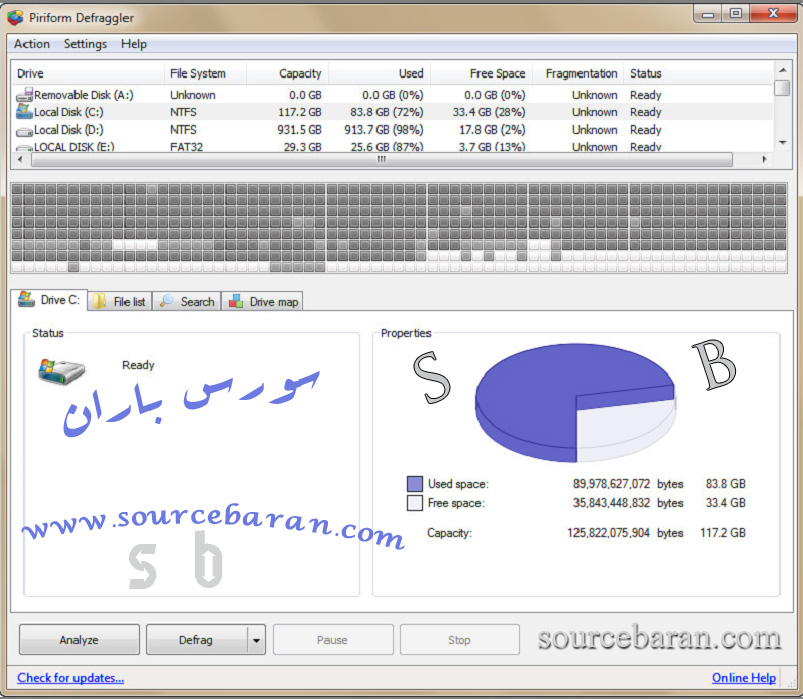Viewport: 803px width, 699px height.
Task: Click the Ready text in Status panel
Action: (x=138, y=365)
